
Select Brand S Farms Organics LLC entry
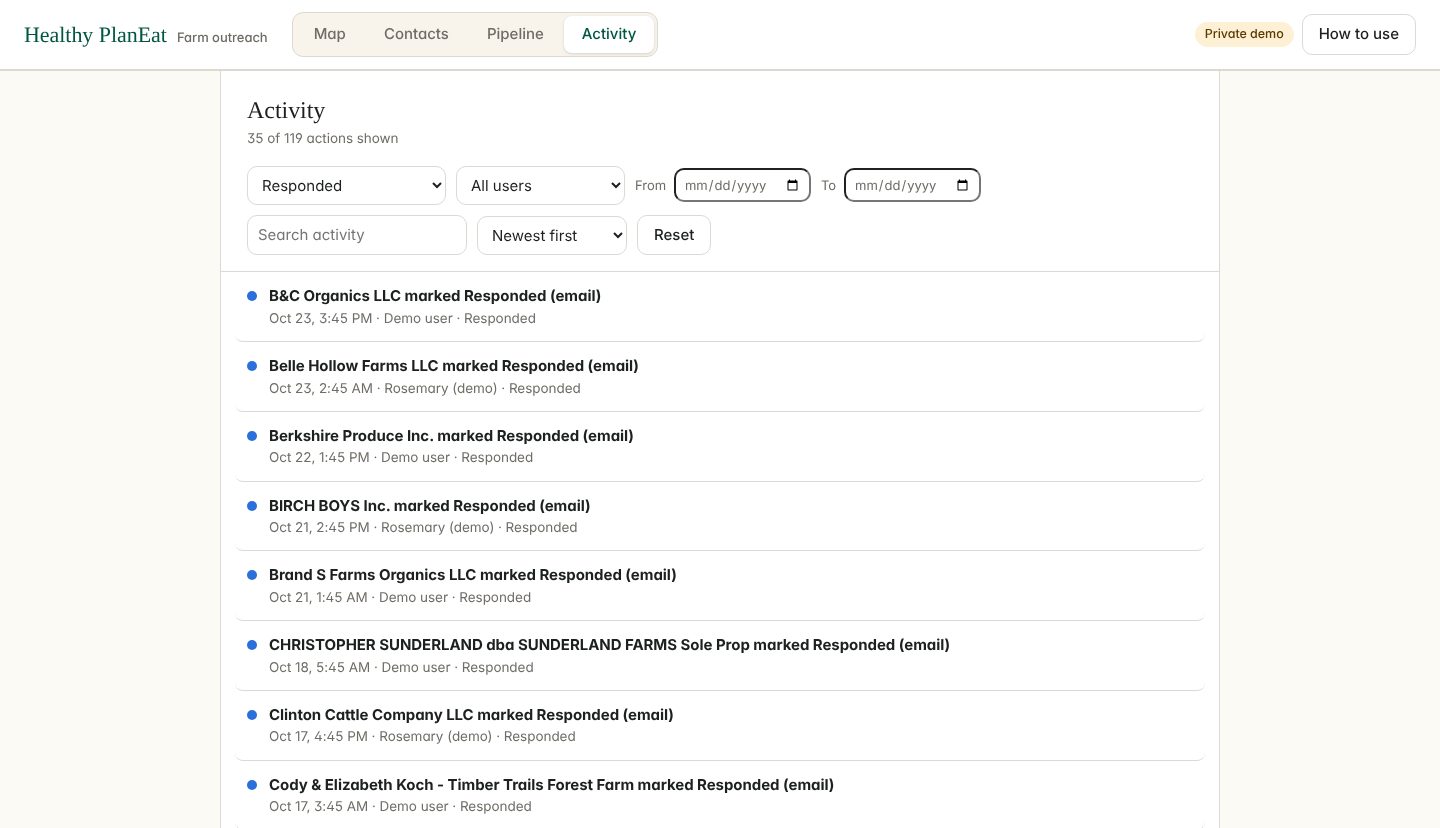point(720,586)
